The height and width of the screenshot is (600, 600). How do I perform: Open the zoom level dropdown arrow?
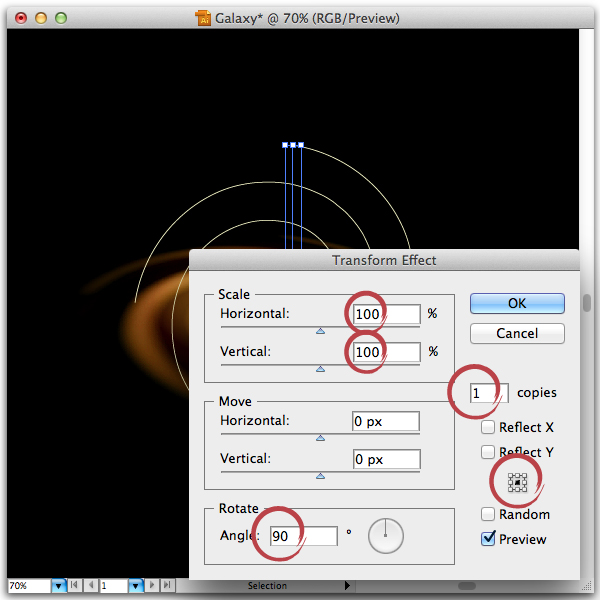pos(59,585)
